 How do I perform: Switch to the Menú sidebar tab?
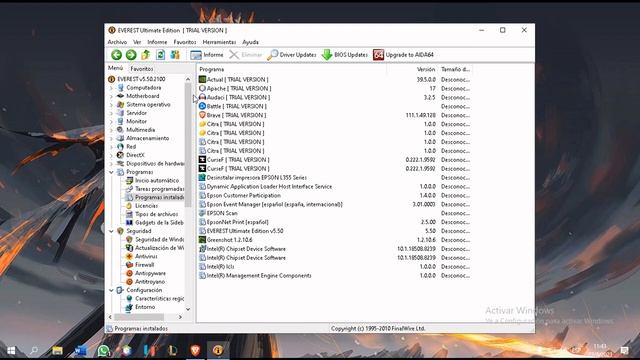(116, 68)
